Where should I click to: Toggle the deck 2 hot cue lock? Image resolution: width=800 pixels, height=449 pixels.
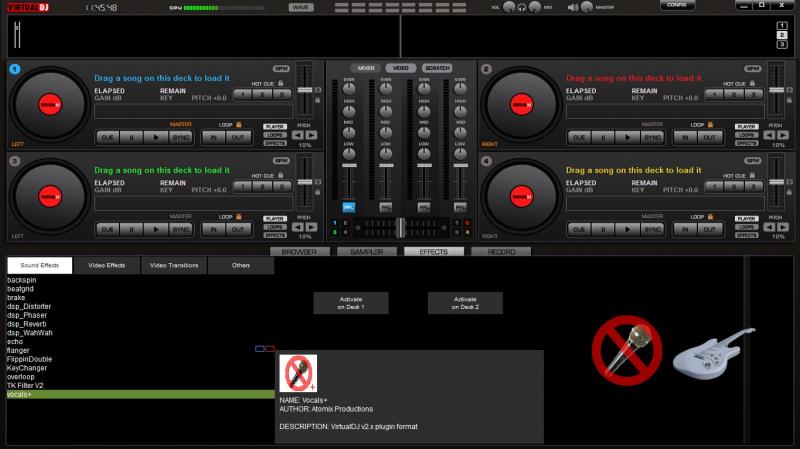(752, 83)
